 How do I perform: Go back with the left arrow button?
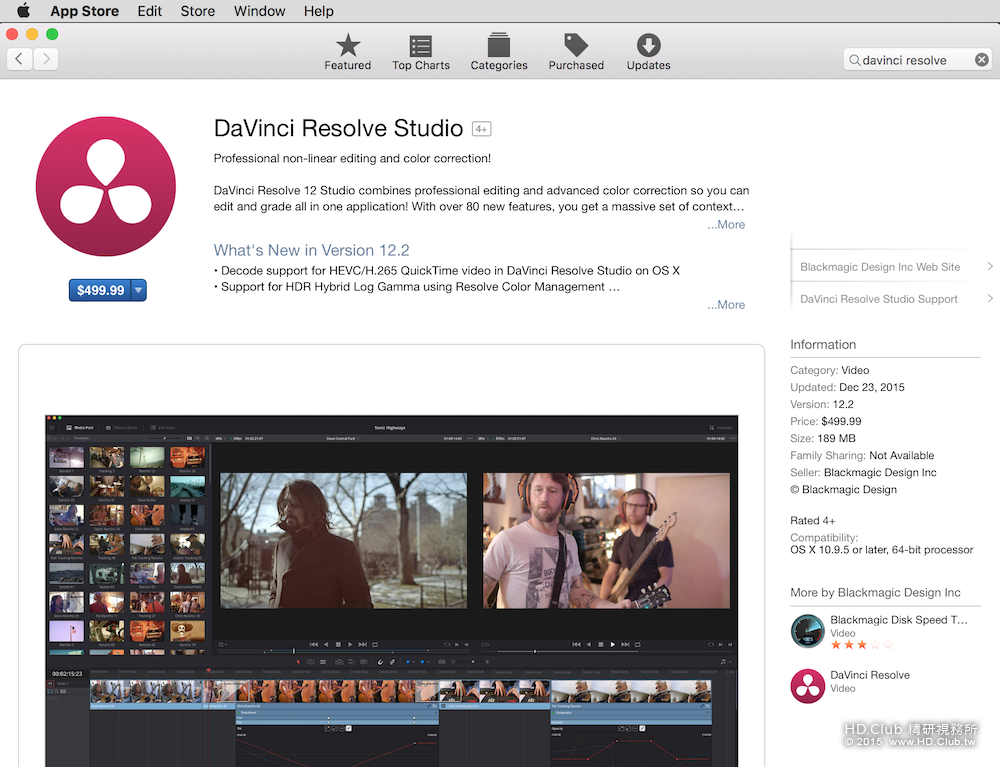coord(20,59)
